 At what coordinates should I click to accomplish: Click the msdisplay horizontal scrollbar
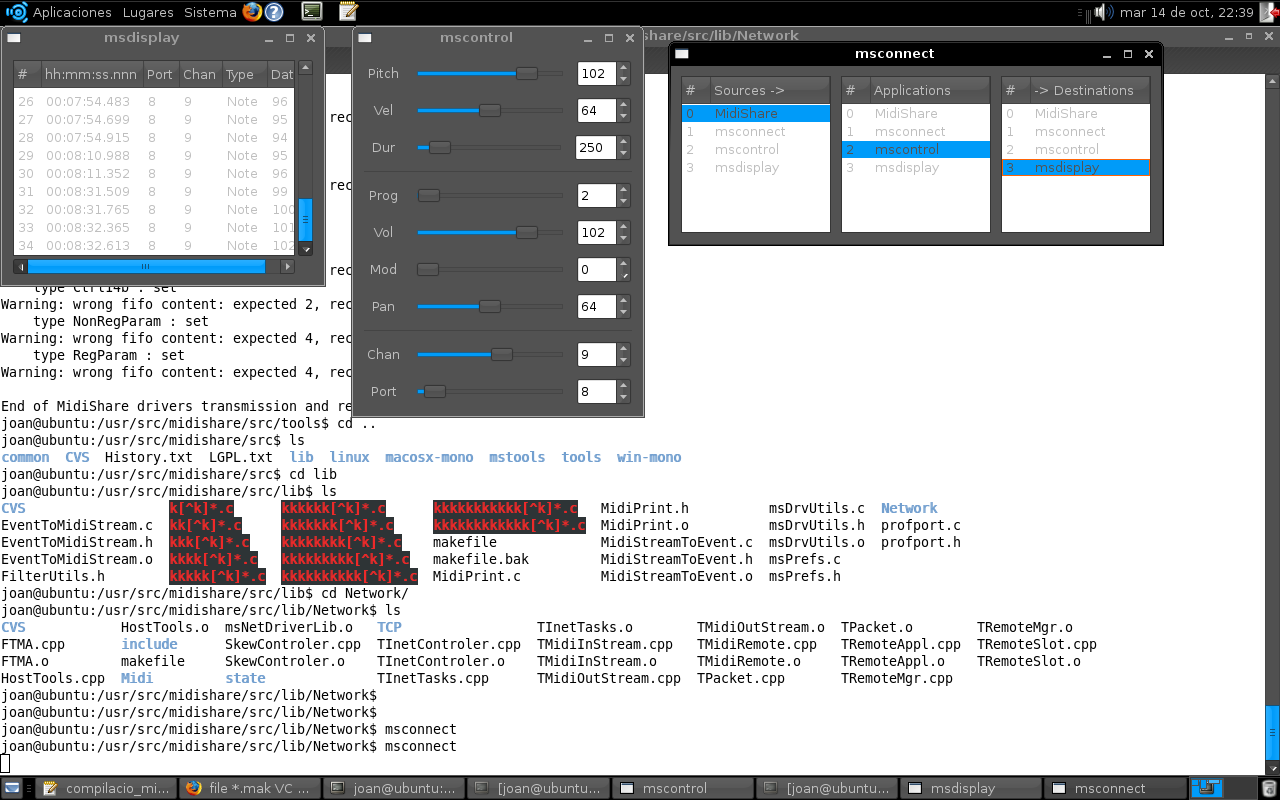point(146,266)
